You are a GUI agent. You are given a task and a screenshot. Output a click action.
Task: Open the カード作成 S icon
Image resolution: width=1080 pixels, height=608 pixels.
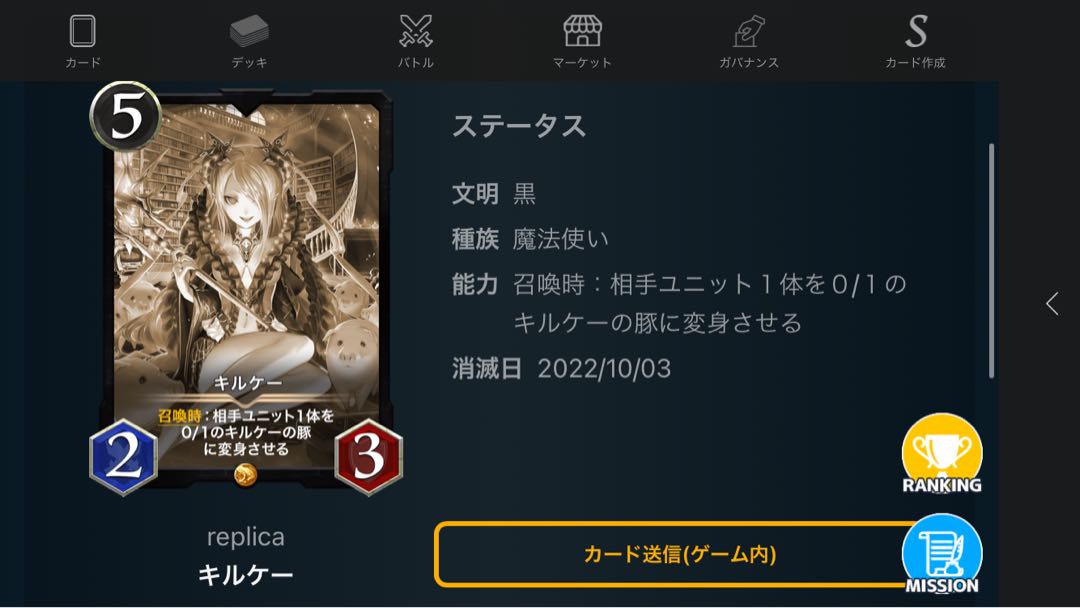tap(915, 32)
